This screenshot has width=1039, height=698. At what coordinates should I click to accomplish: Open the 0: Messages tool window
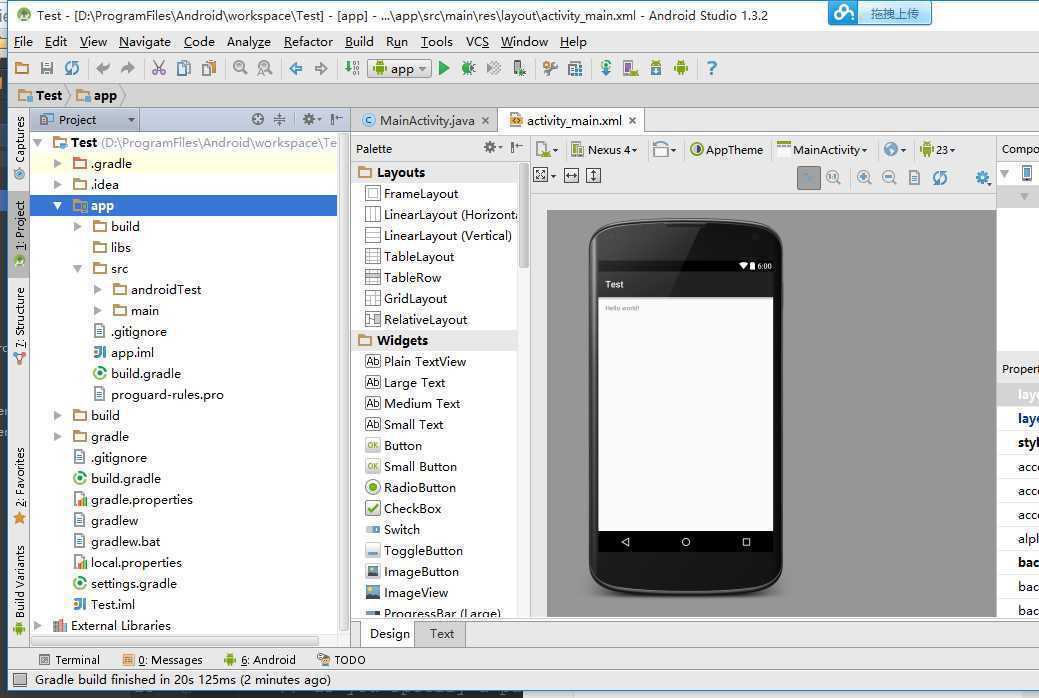[x=162, y=660]
